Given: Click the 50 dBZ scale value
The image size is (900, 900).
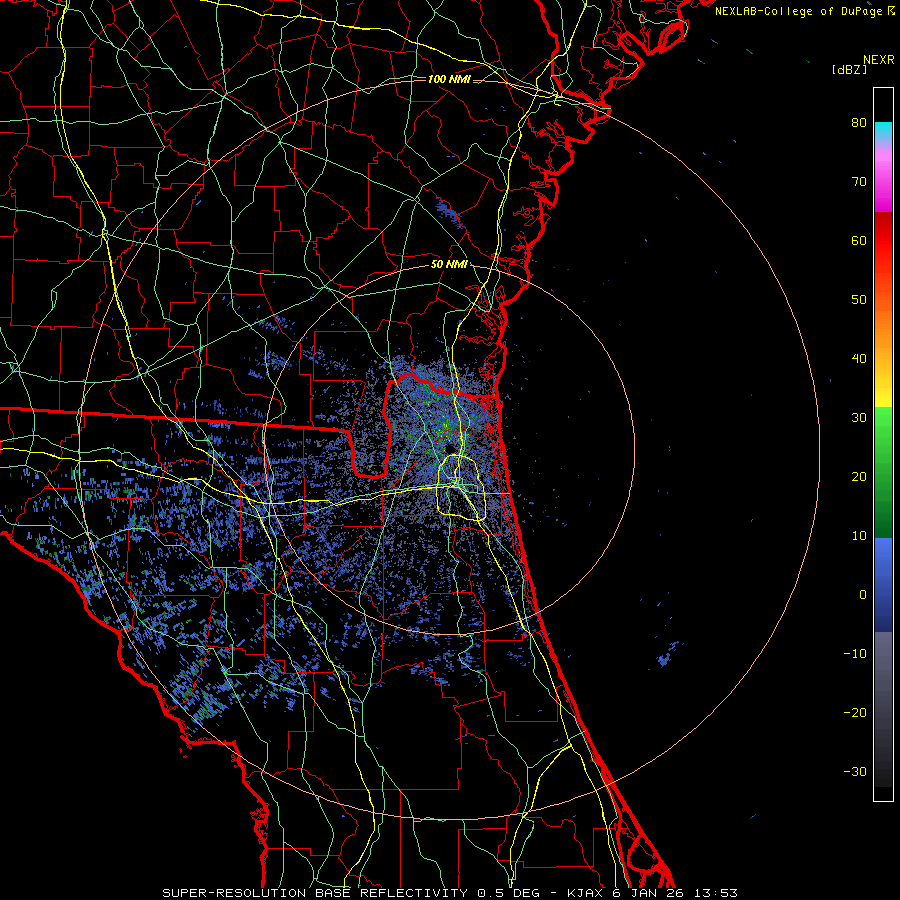Looking at the screenshot, I should point(859,300).
